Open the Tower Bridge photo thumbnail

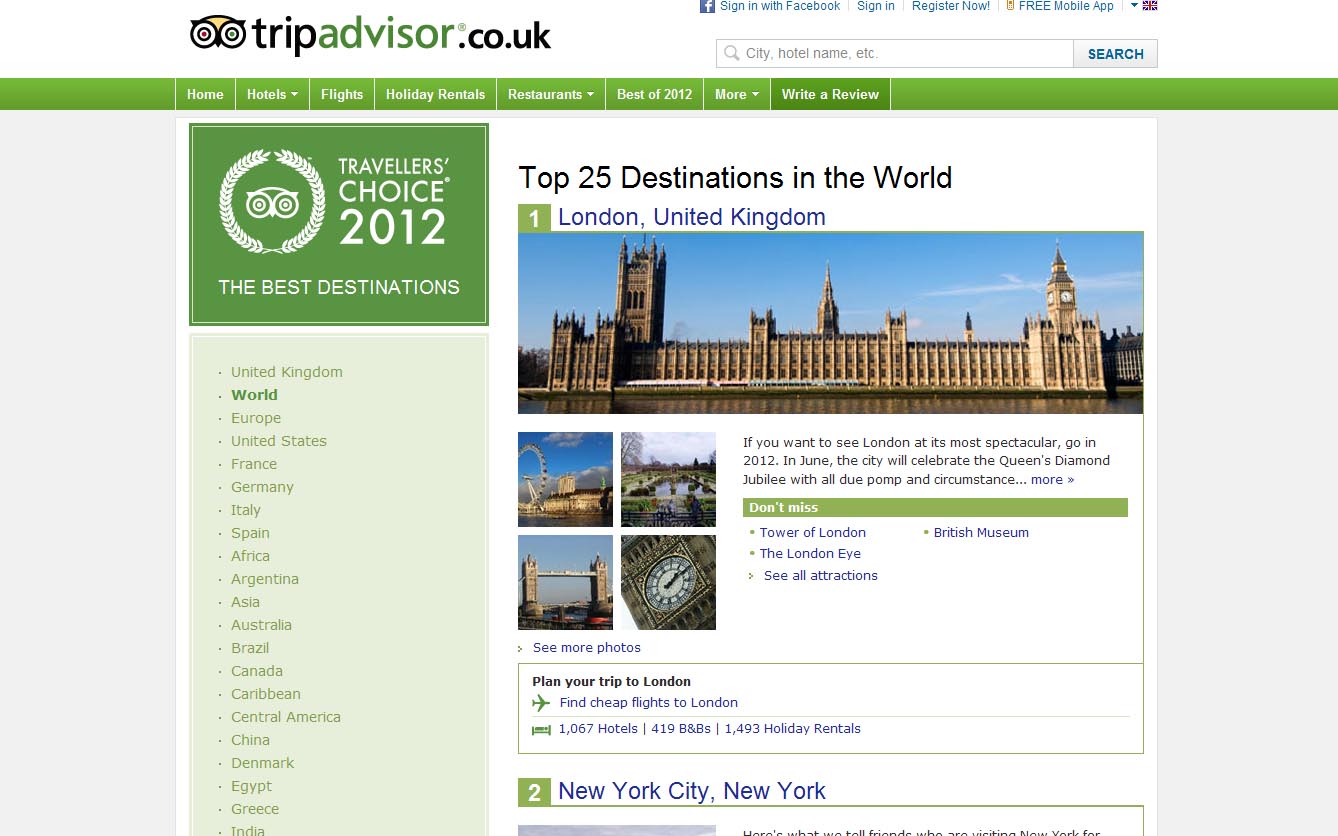click(x=565, y=582)
